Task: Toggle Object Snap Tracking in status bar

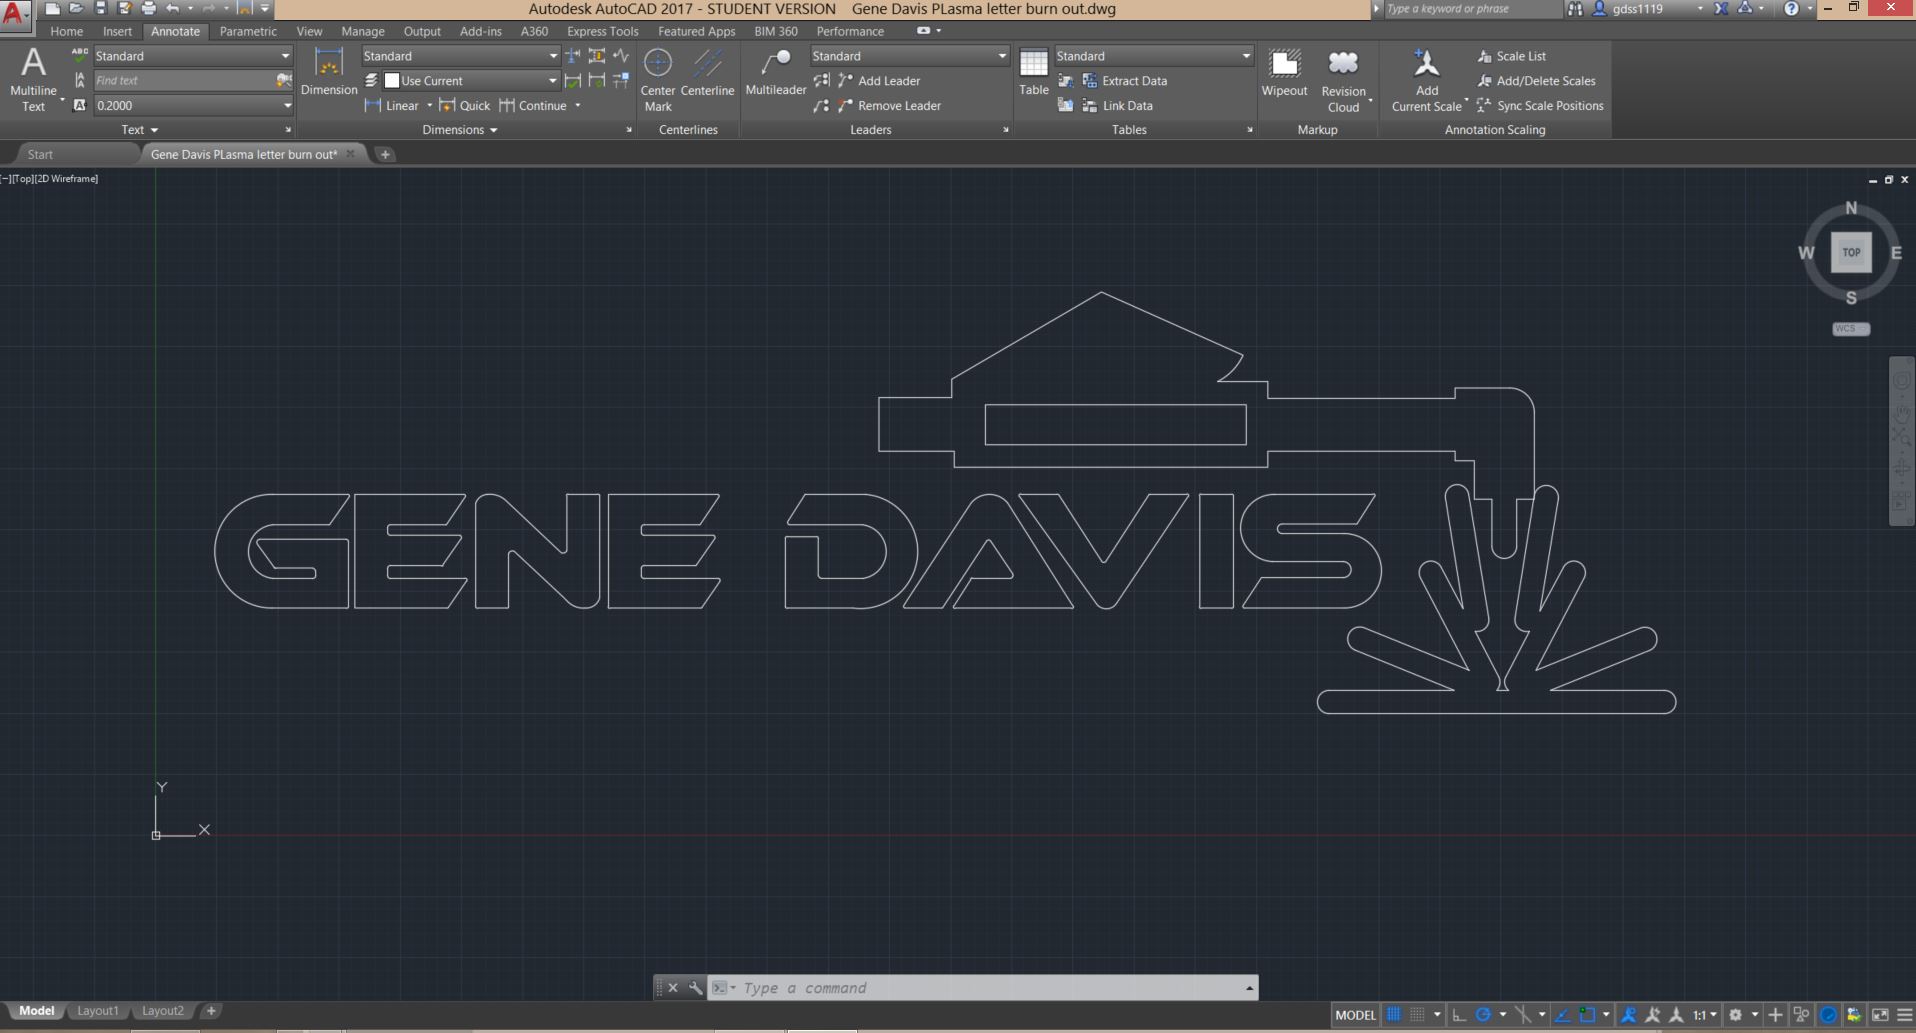Action: tap(1564, 1015)
